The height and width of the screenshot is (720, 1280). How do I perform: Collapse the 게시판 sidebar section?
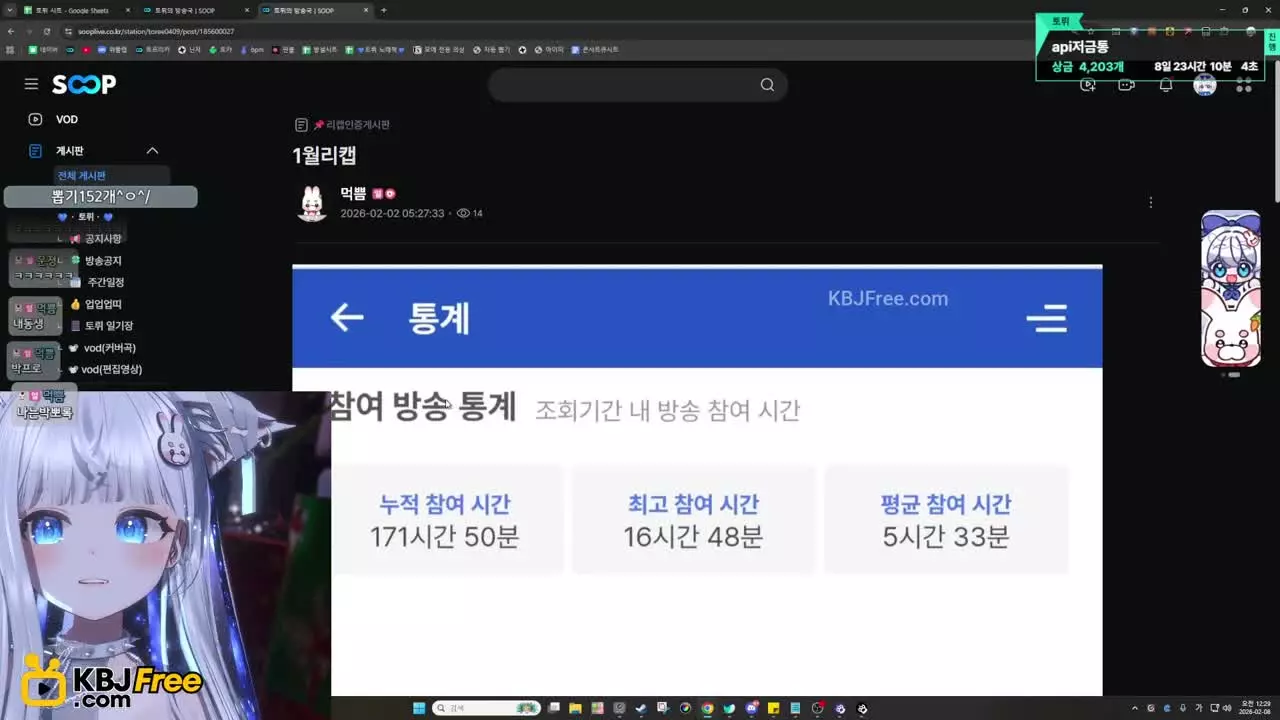pyautogui.click(x=152, y=151)
